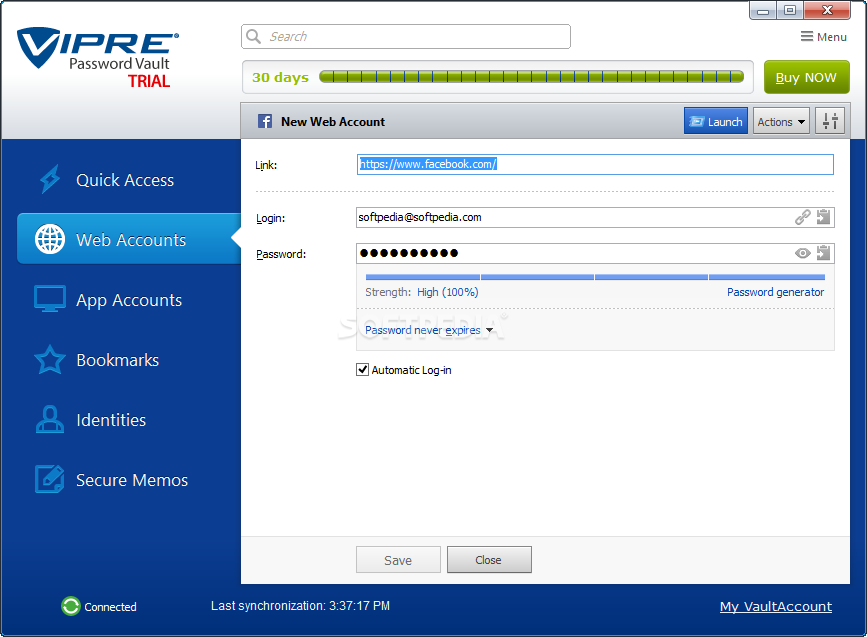The height and width of the screenshot is (637, 867).
Task: Open My VaultAccount link
Action: coord(776,607)
